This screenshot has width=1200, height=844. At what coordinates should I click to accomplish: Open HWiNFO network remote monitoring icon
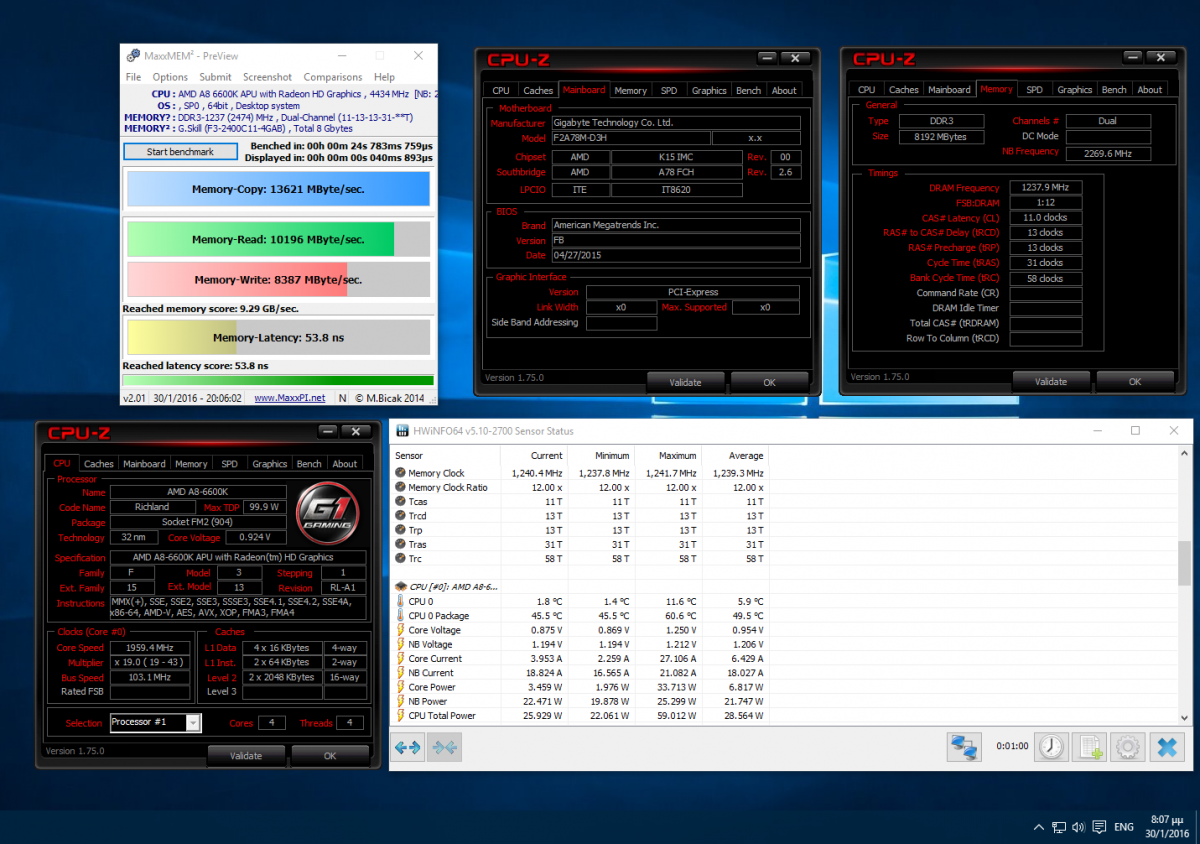[964, 747]
